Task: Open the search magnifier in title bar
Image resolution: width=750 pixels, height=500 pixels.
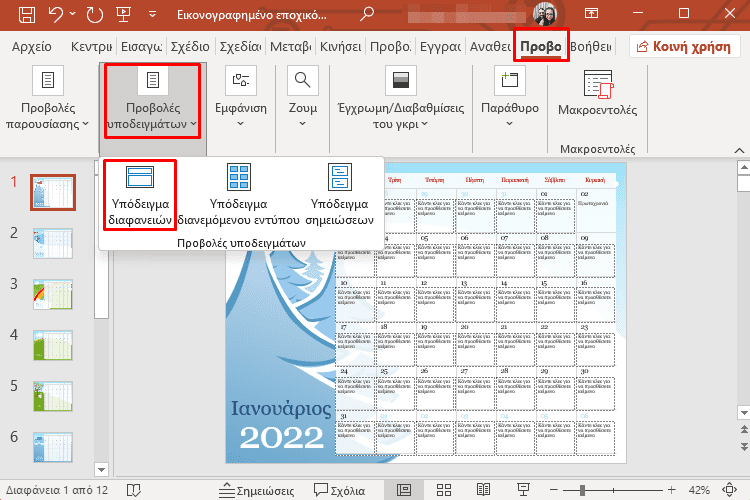Action: 367,14
